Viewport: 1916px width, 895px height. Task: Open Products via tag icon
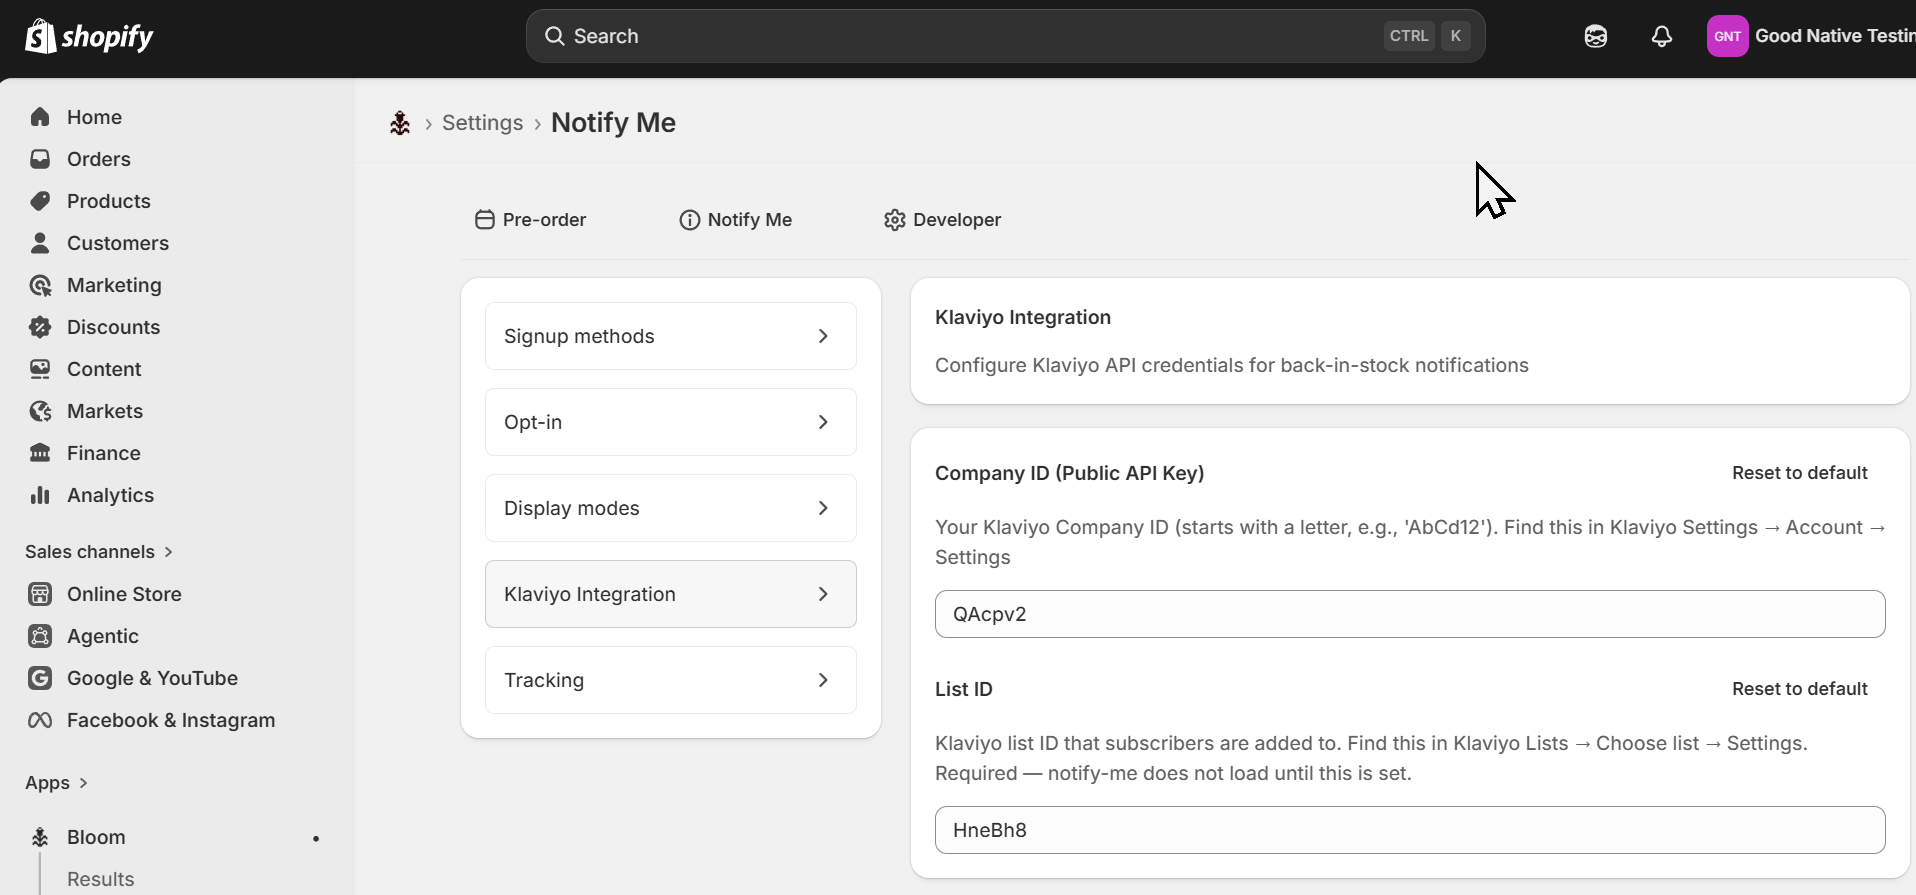coord(40,201)
